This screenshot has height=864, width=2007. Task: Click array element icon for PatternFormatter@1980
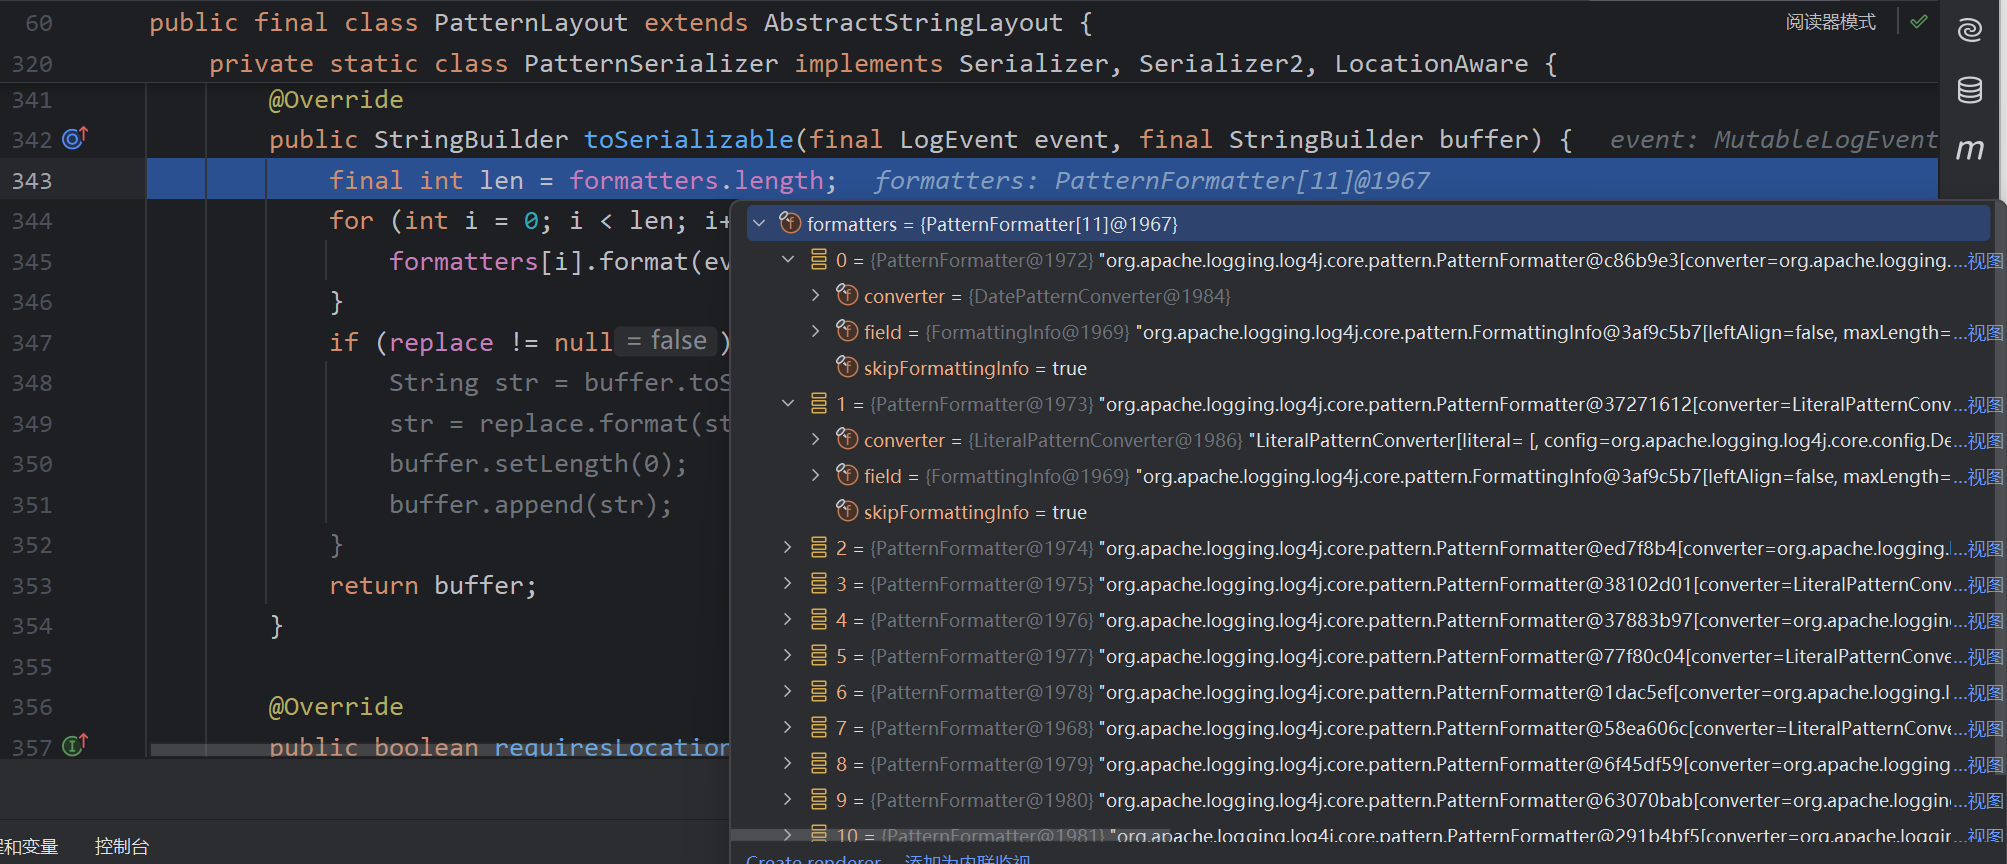[x=819, y=799]
